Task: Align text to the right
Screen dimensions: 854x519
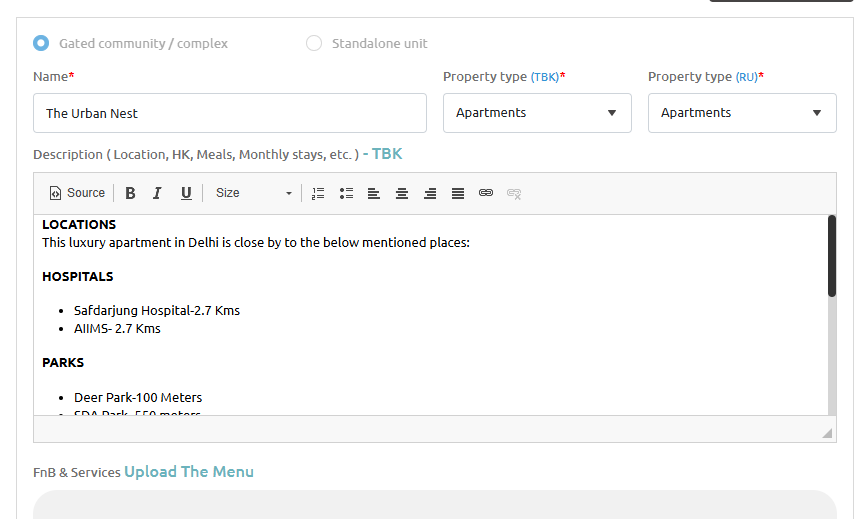Action: coord(430,193)
